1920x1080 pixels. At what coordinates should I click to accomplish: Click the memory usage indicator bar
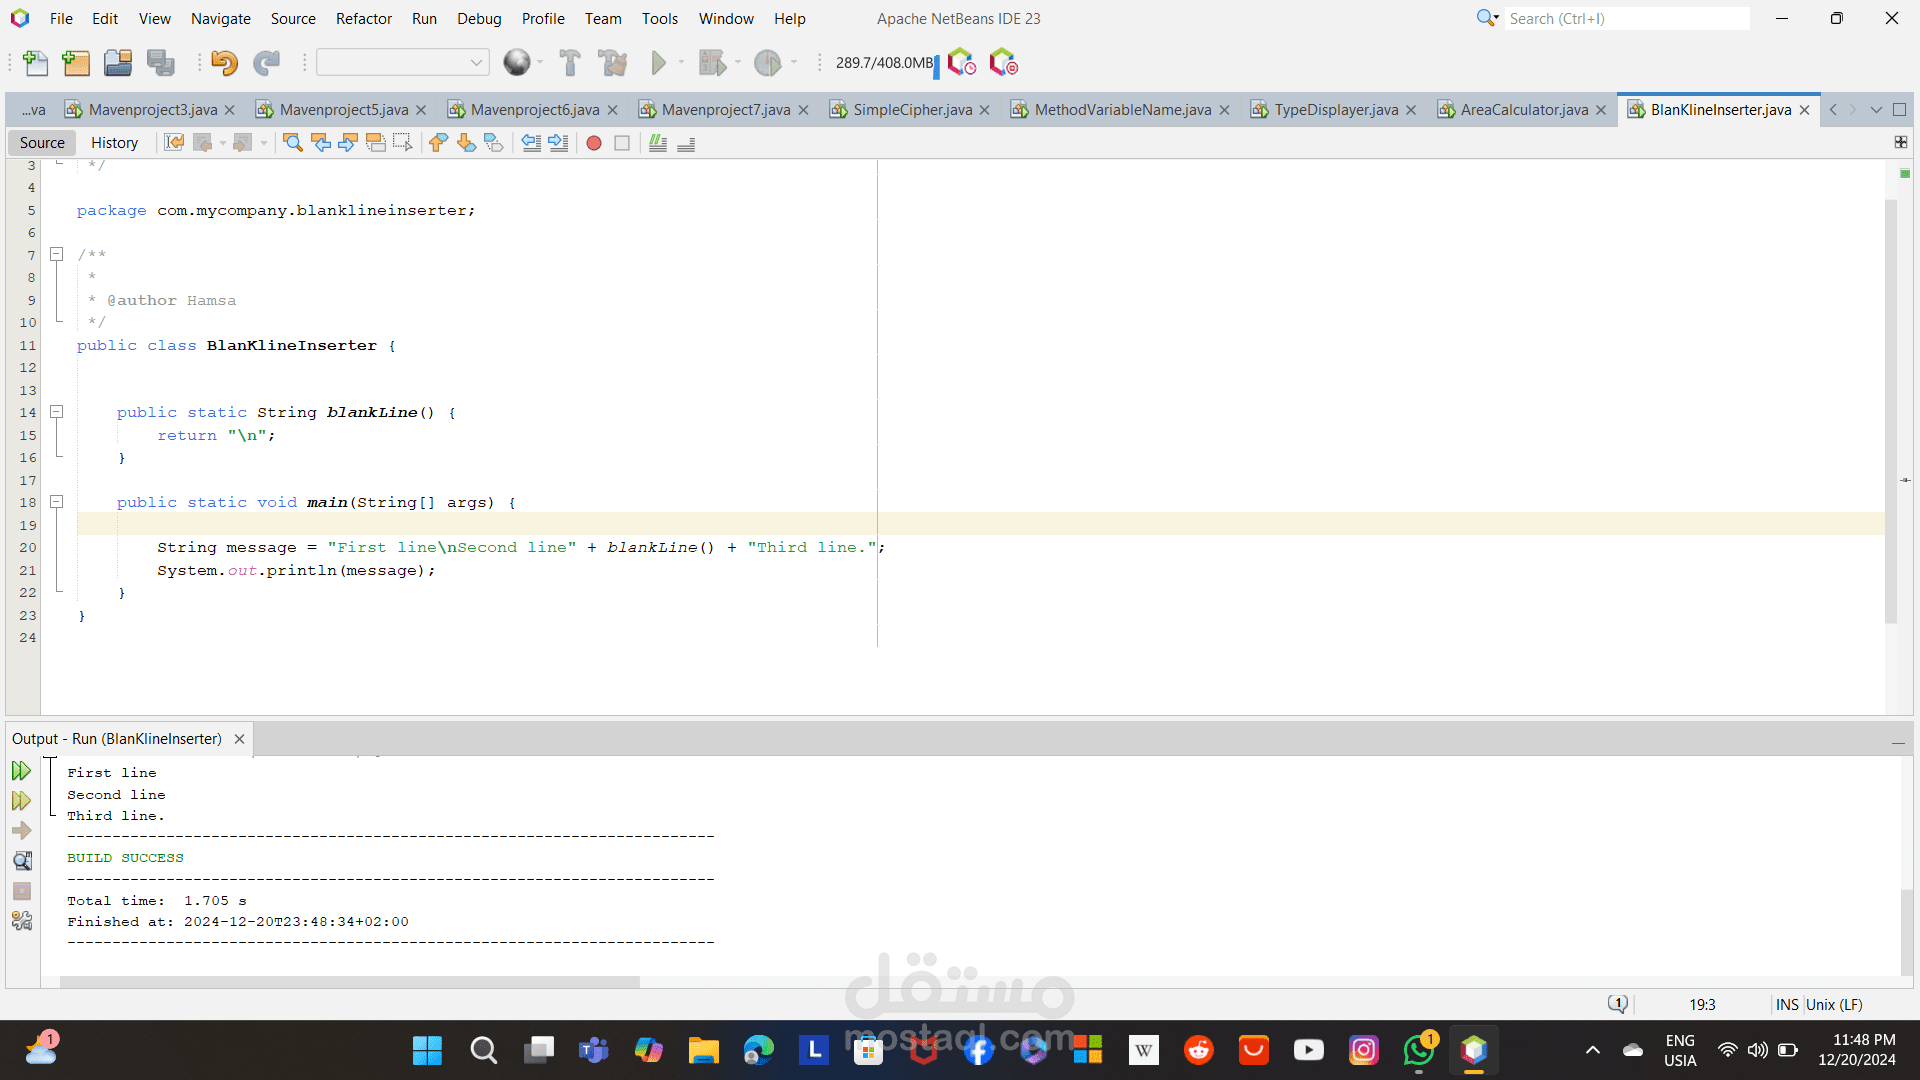[884, 63]
